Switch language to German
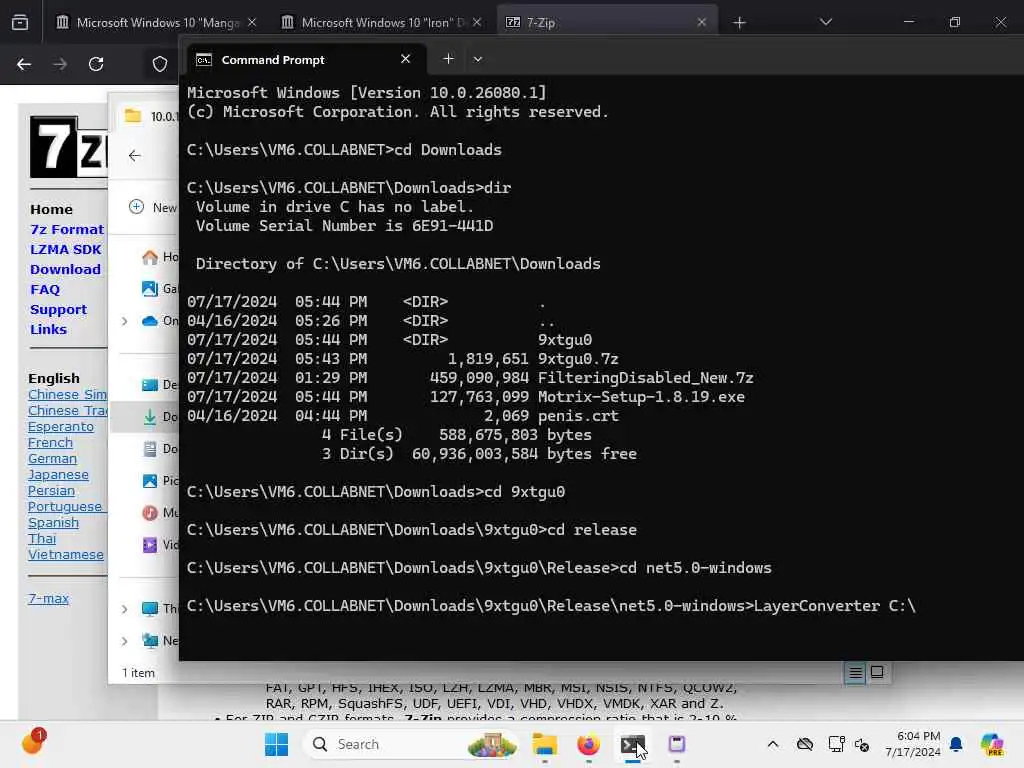Screen dimensions: 1024x768 pyautogui.click(x=52, y=458)
